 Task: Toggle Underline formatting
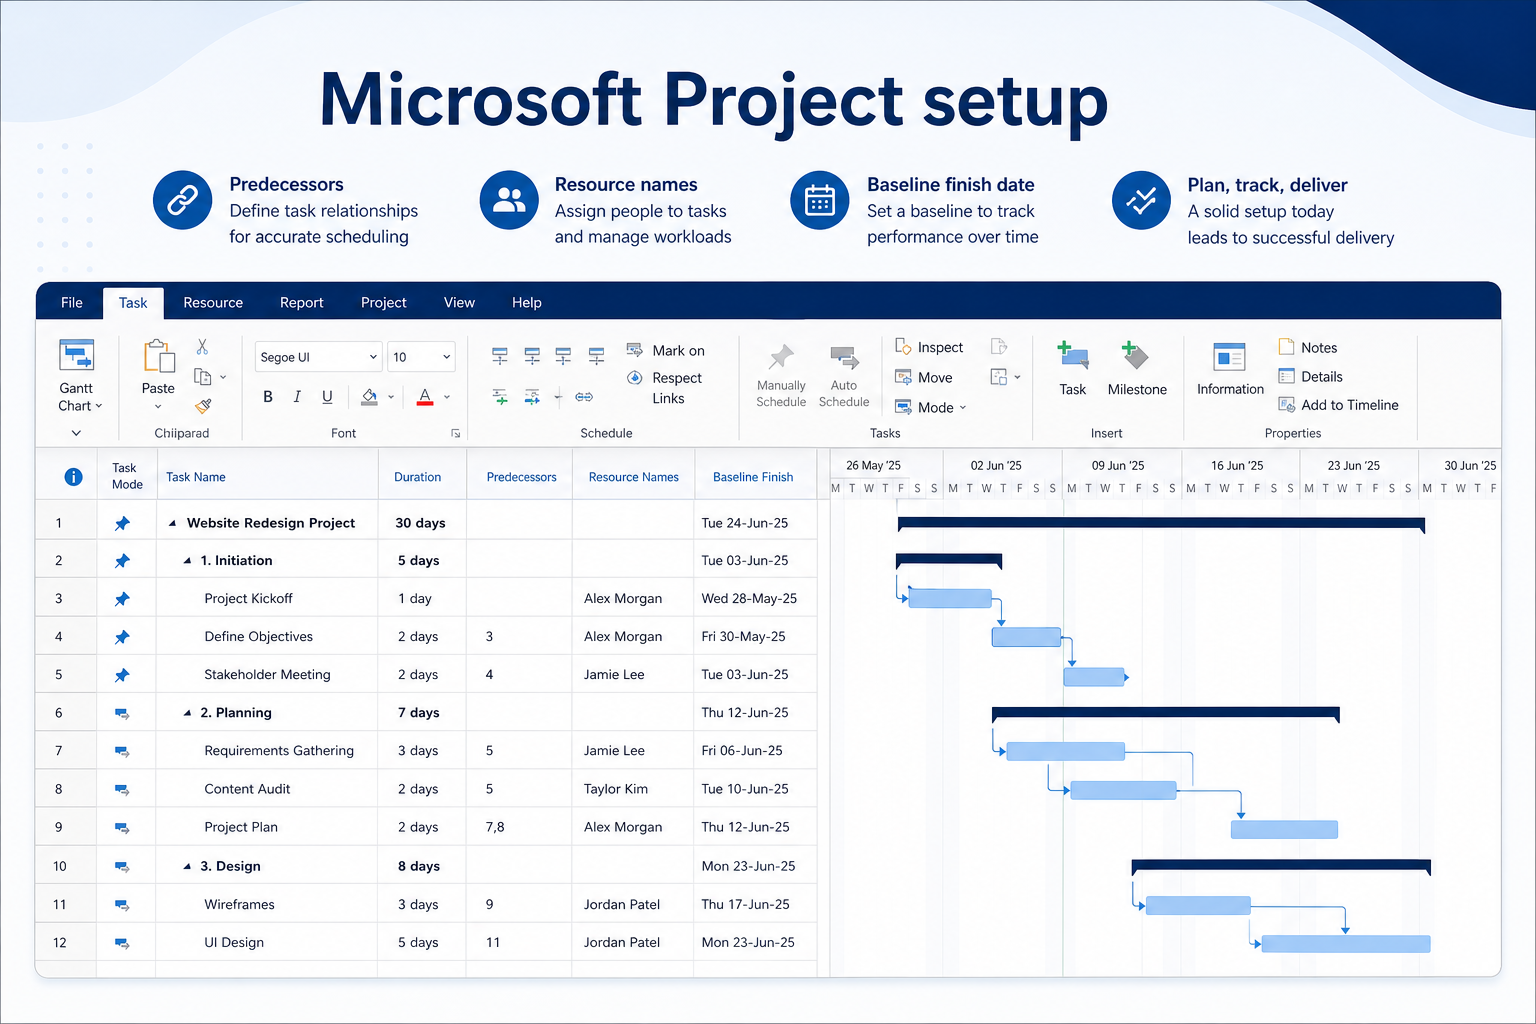(327, 397)
